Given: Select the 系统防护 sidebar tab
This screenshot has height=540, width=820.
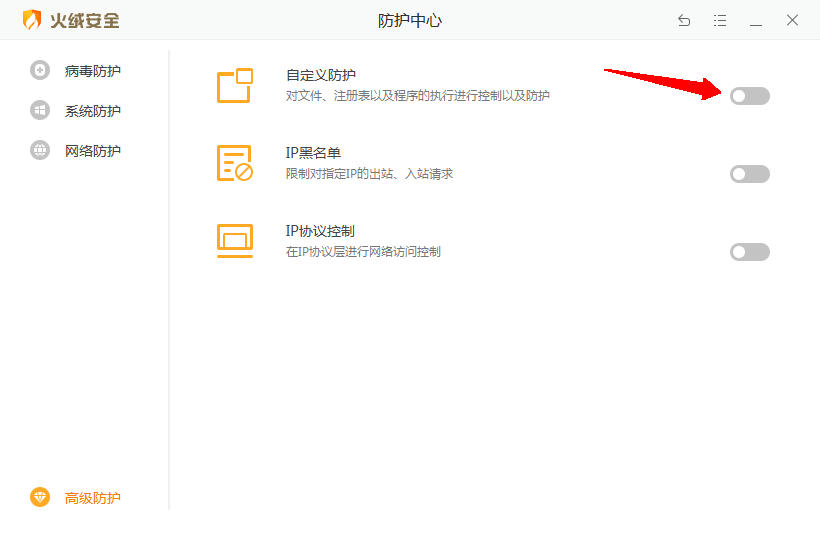Looking at the screenshot, I should click(x=93, y=111).
